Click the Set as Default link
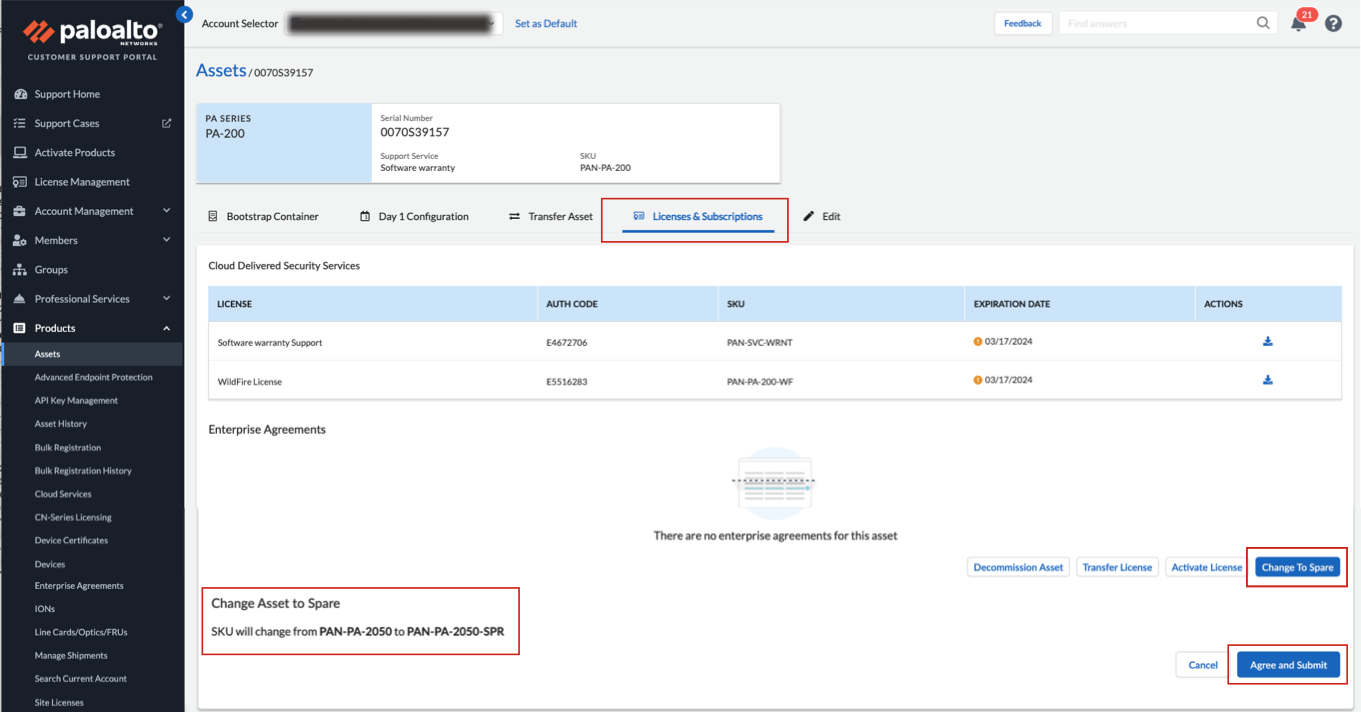 546,24
